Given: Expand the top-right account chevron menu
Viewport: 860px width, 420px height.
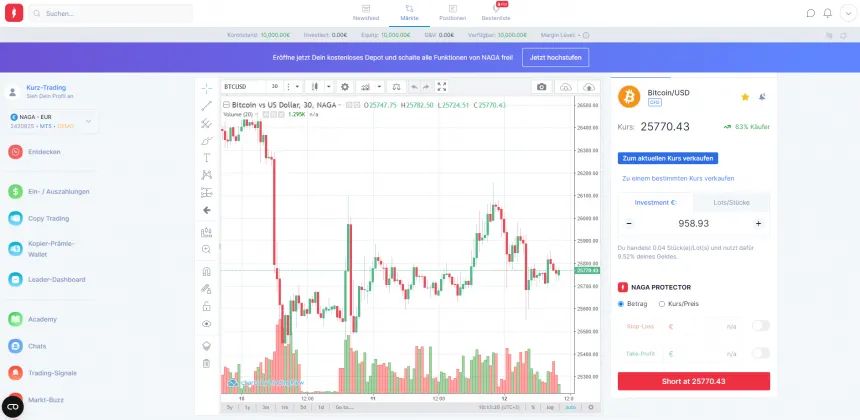Looking at the screenshot, I should click(848, 13).
